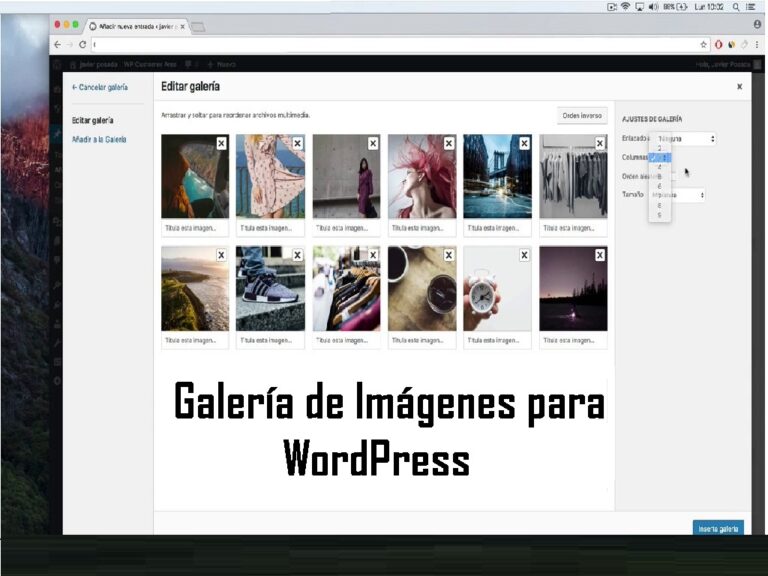Remove the colorful clothing hangers image
Viewport: 768px width, 576px height.
coord(373,255)
